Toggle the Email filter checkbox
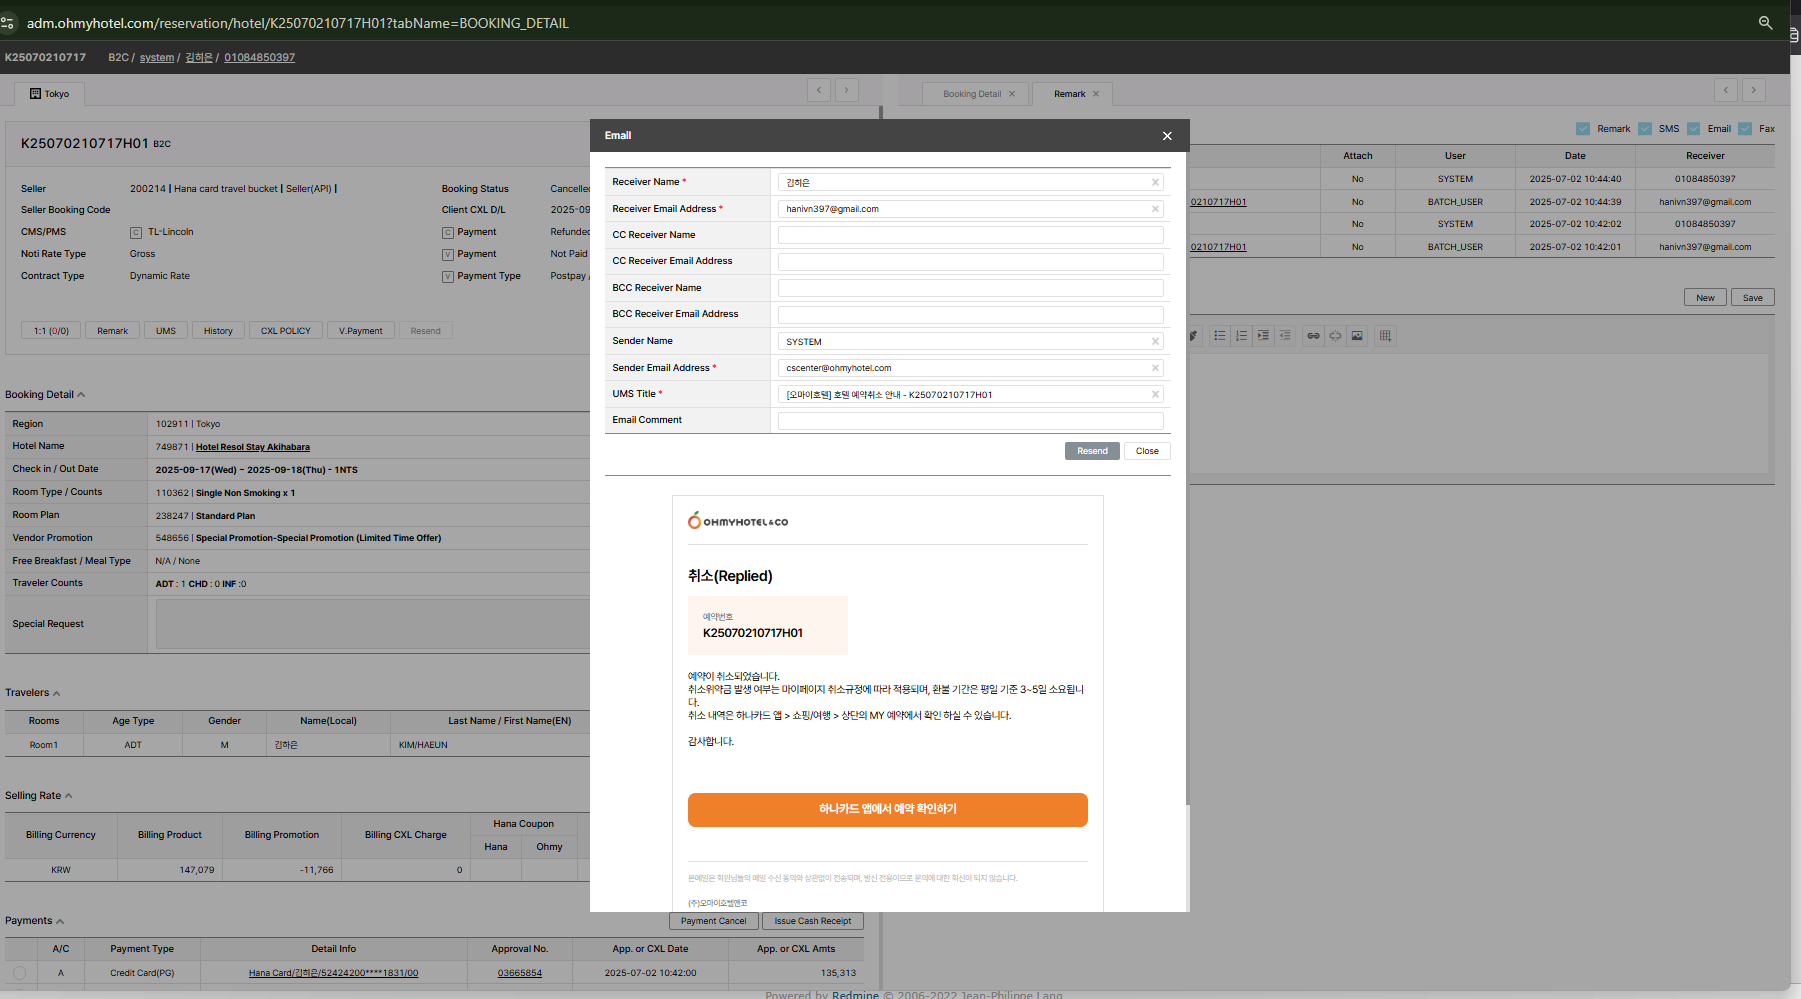Viewport: 1801px width, 999px height. click(x=1694, y=129)
